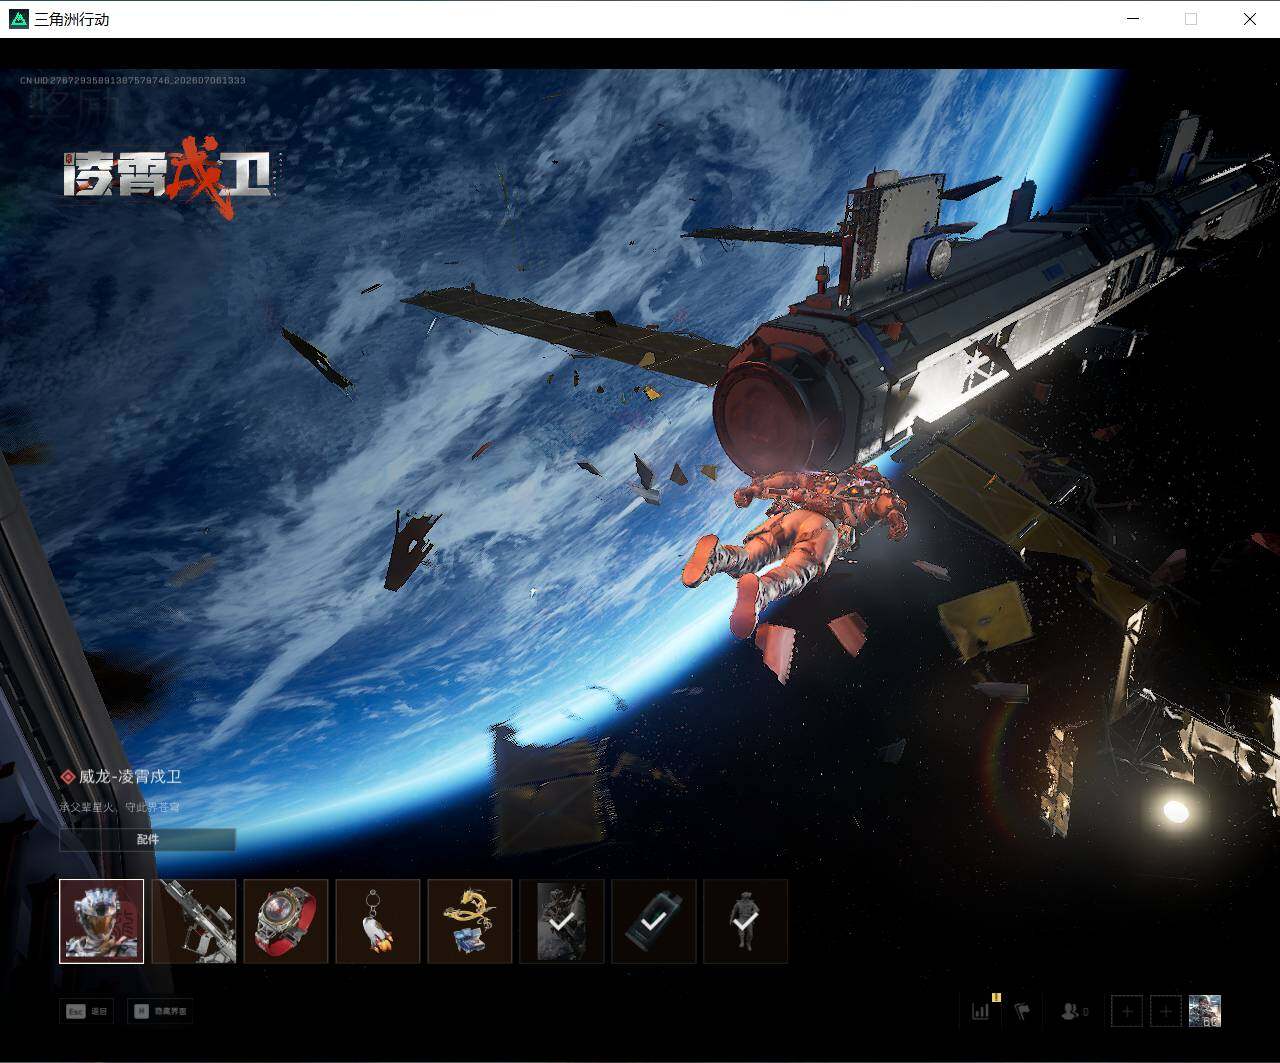Viewport: 1280px width, 1063px height.
Task: Add teammate in first empty plus slot
Action: click(x=1127, y=1011)
